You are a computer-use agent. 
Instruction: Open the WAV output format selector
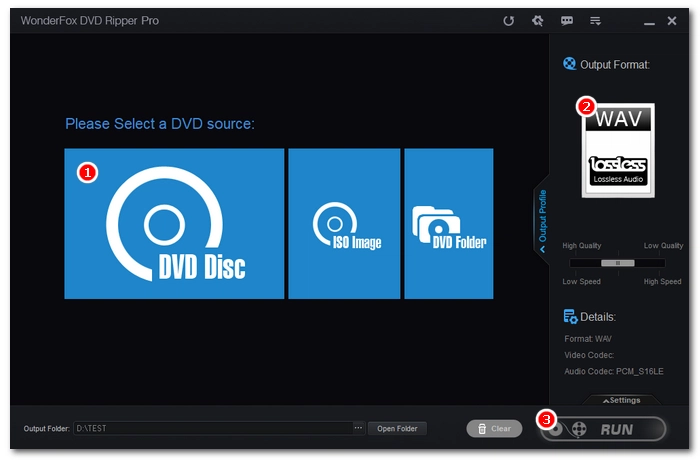pos(618,151)
